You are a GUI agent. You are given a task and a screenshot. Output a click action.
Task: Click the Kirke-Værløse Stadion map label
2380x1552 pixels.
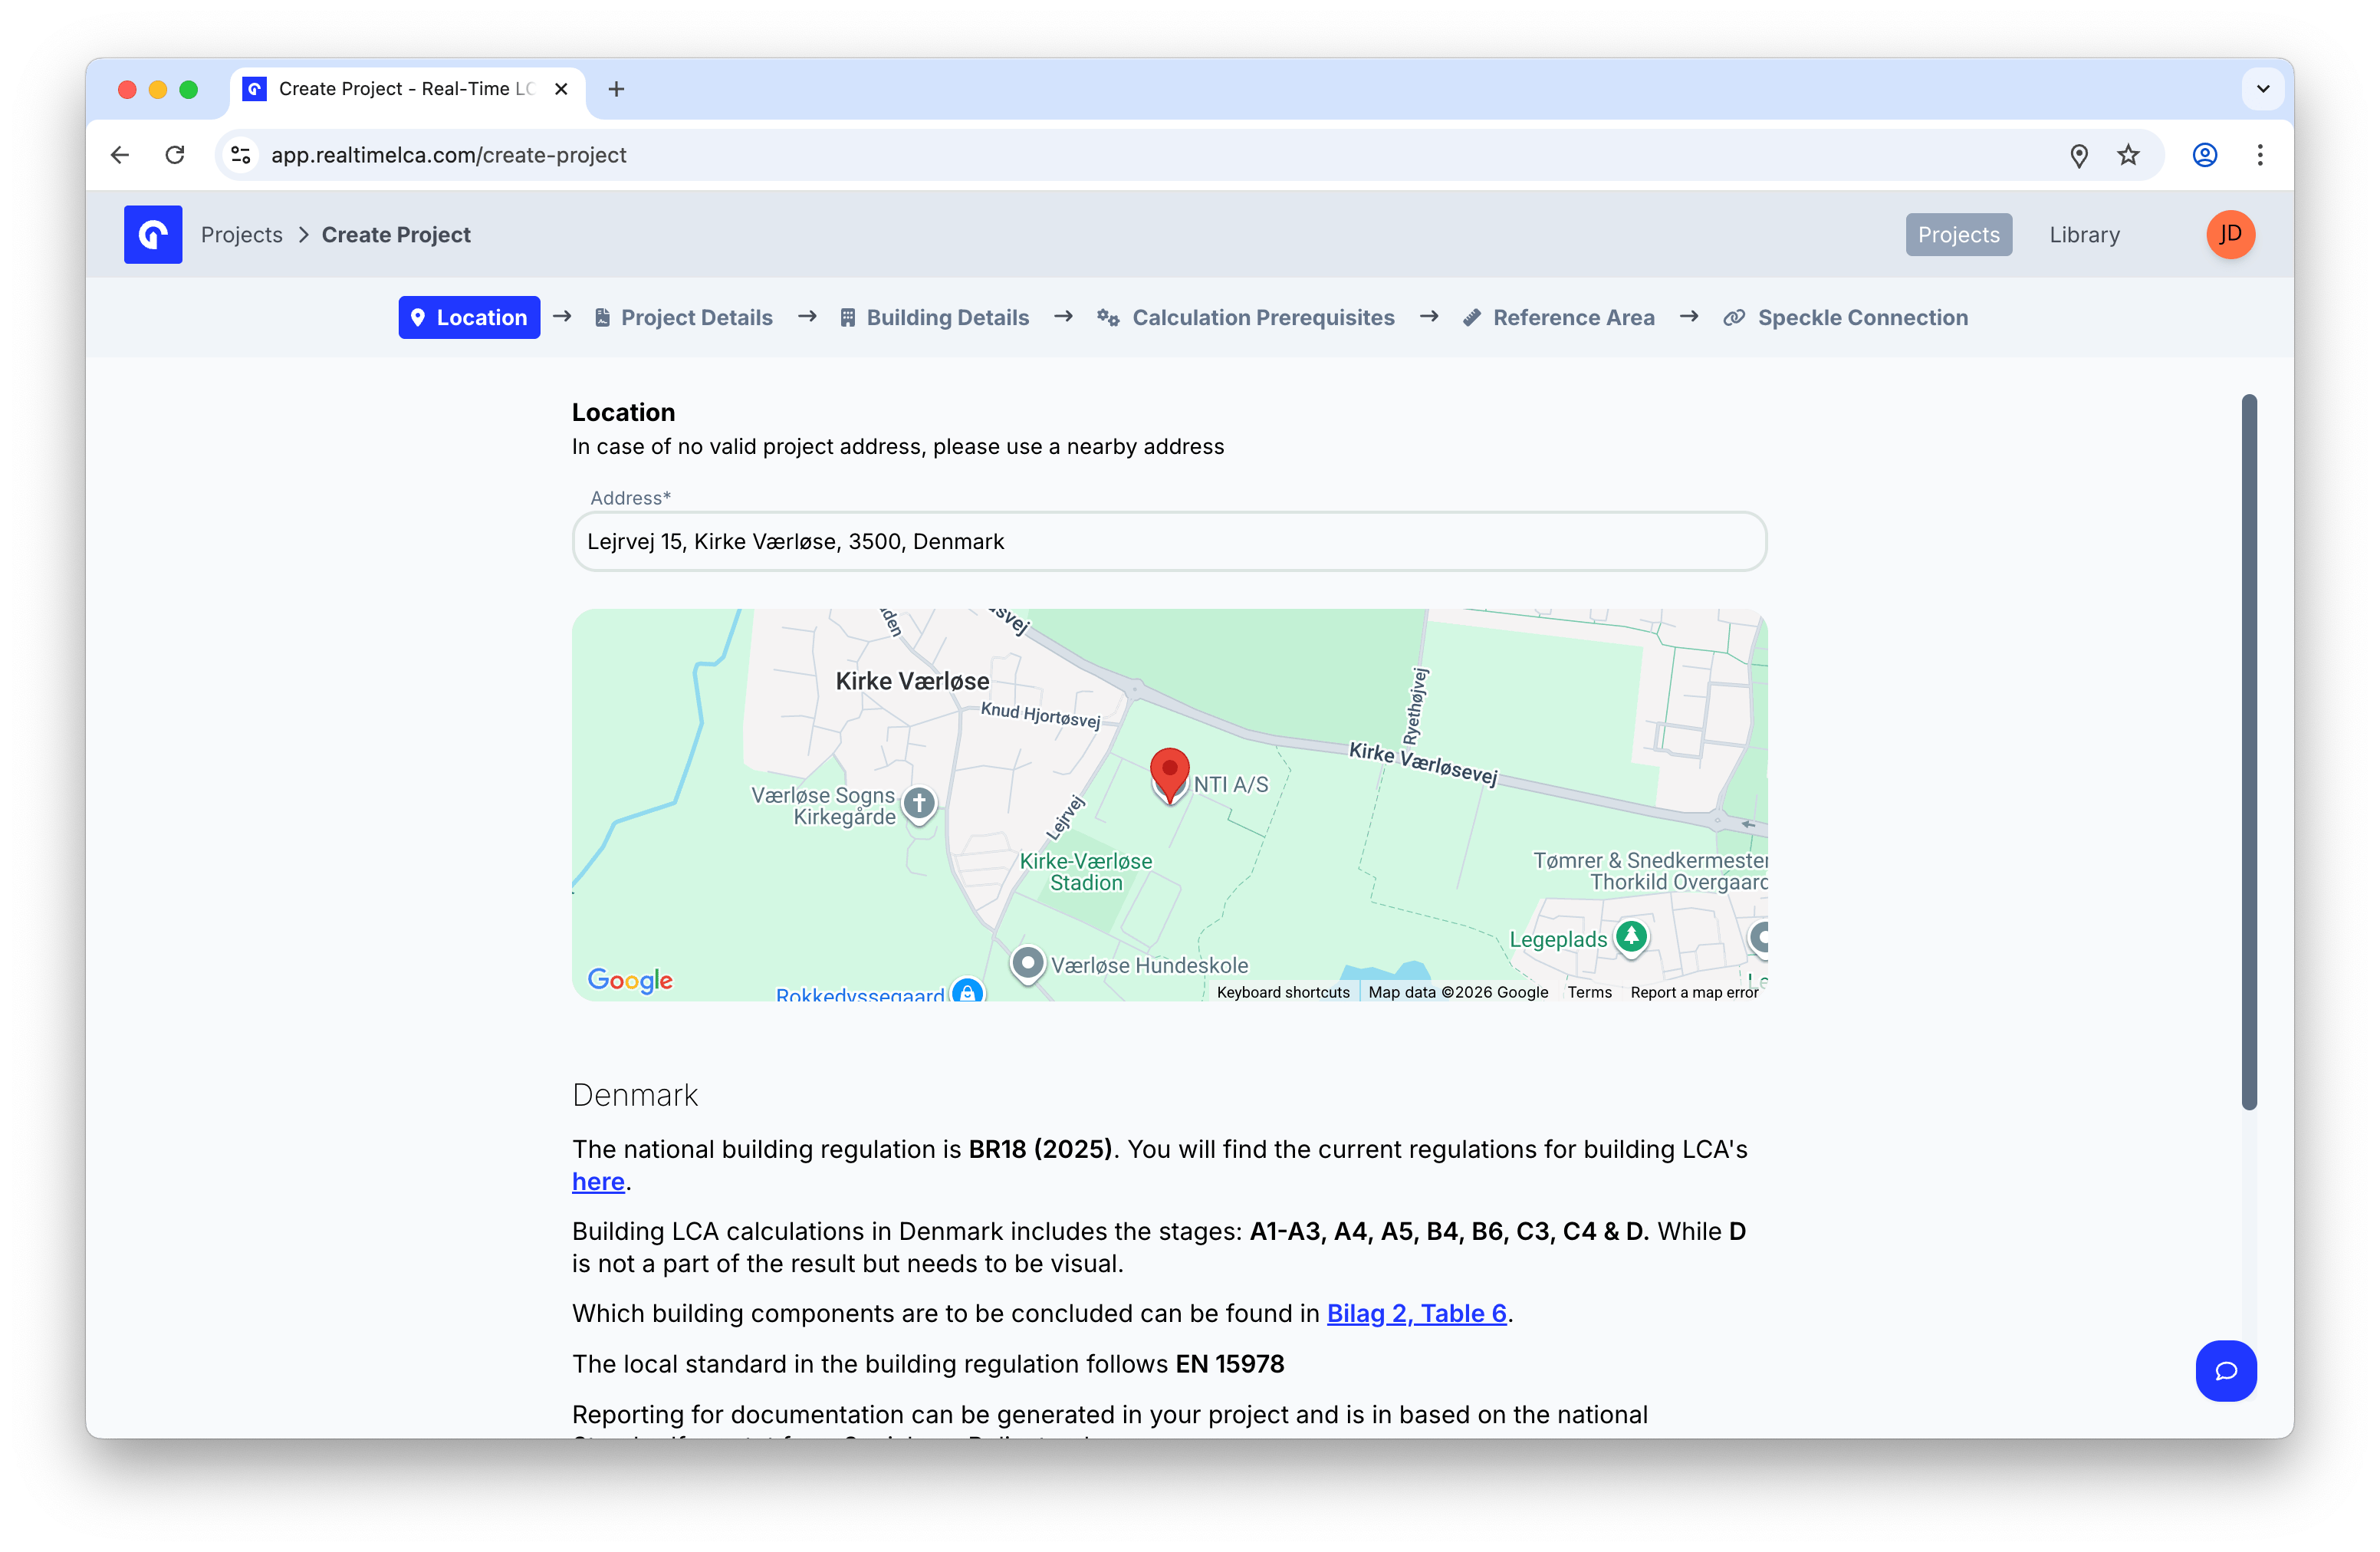pos(1086,872)
